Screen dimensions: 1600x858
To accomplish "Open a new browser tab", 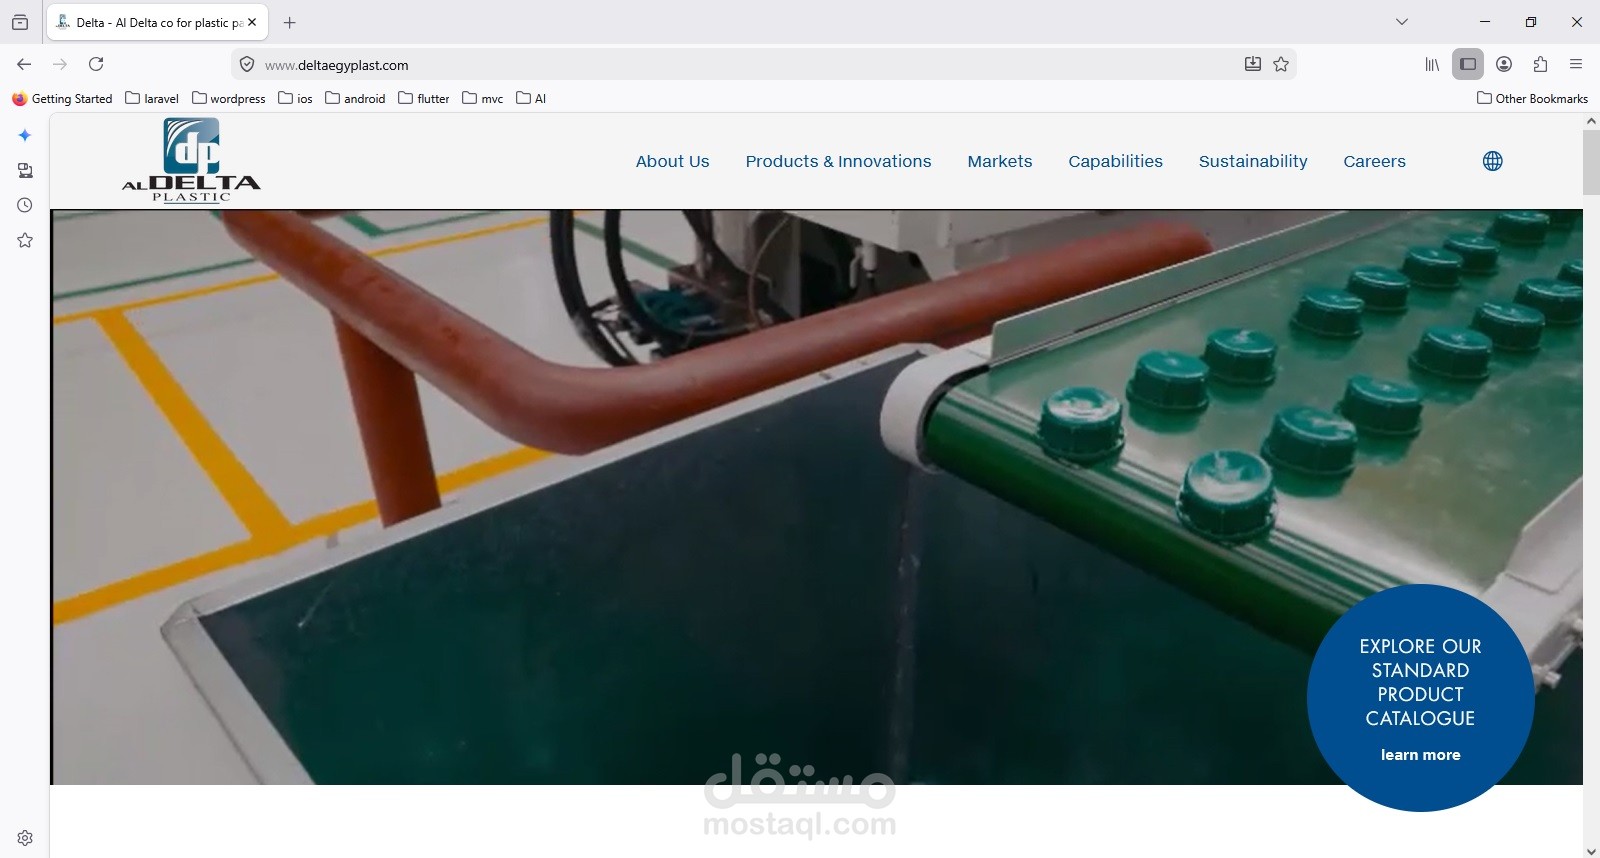I will pyautogui.click(x=290, y=22).
